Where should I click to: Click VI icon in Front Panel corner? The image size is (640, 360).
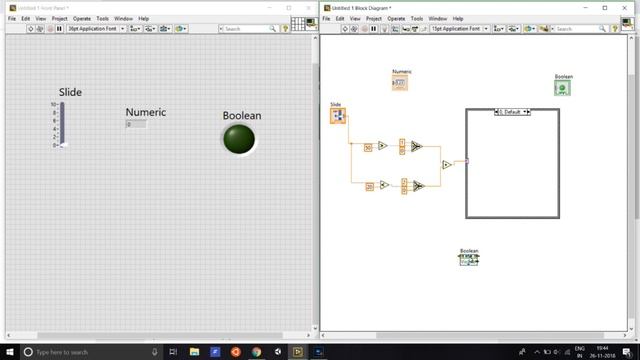coord(311,24)
